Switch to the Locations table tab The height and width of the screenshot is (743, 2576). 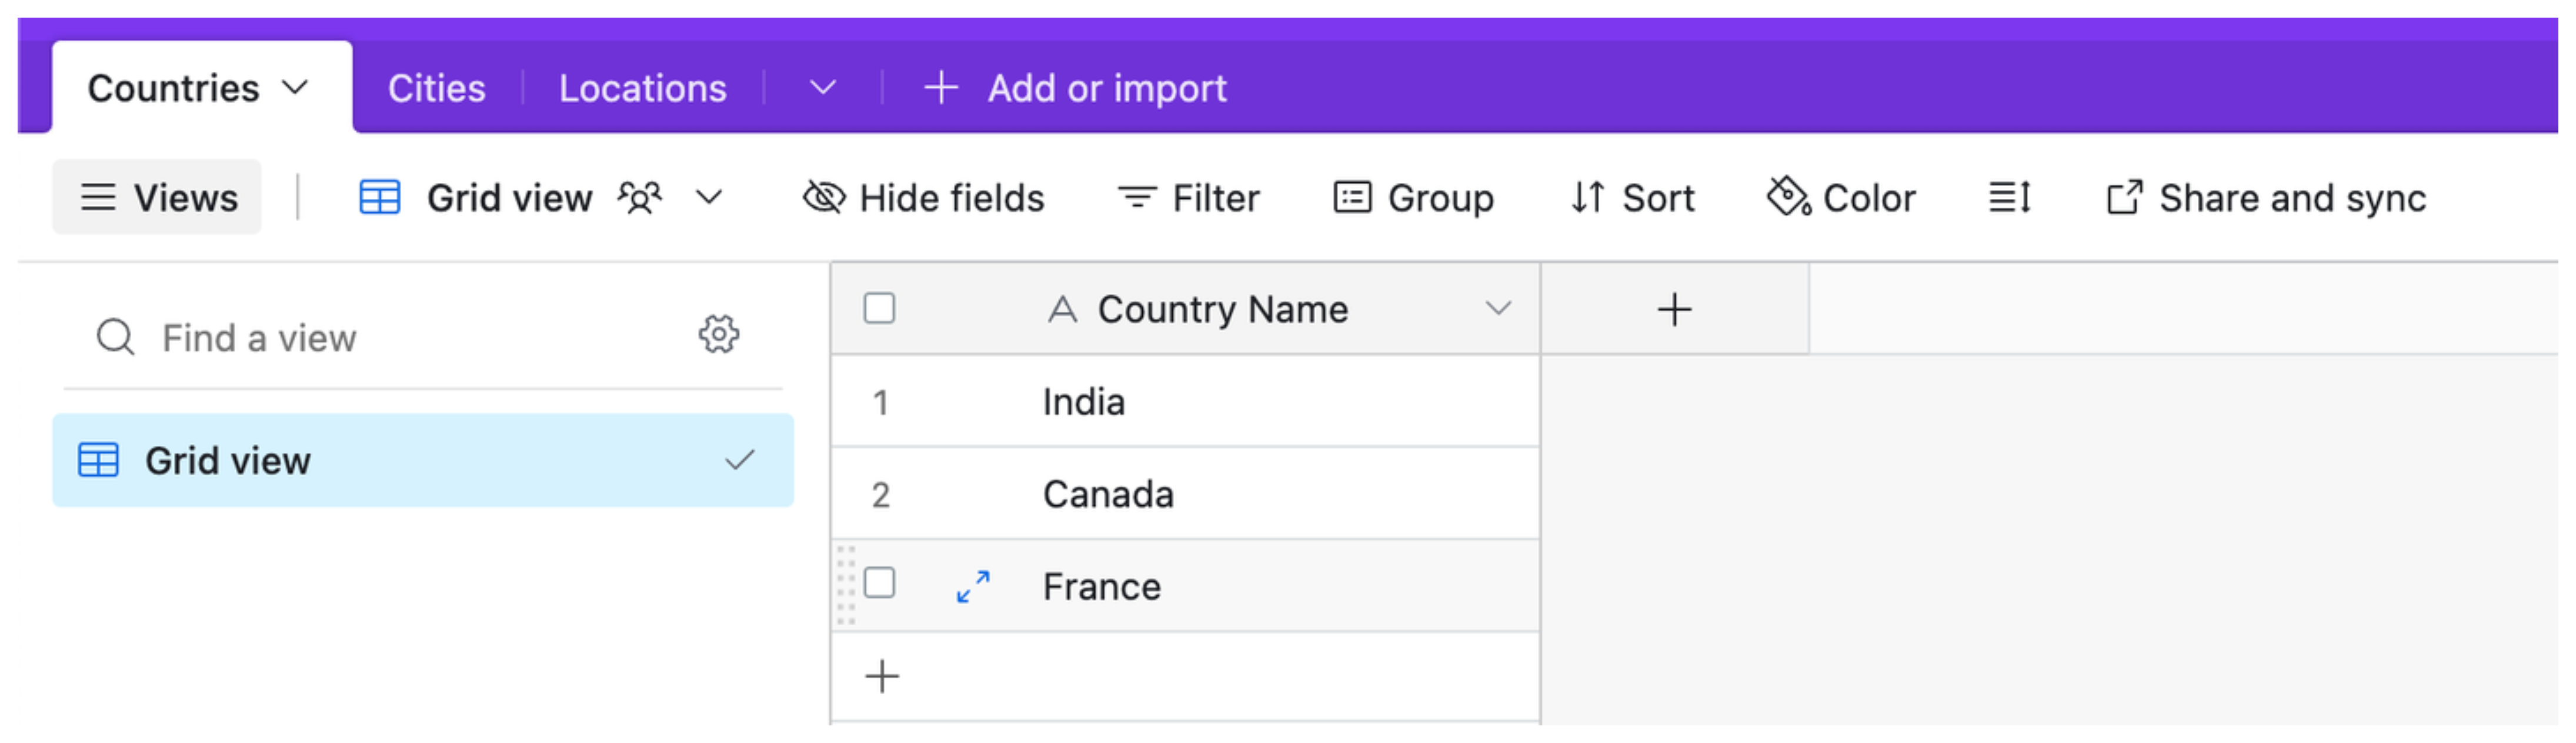[x=642, y=88]
